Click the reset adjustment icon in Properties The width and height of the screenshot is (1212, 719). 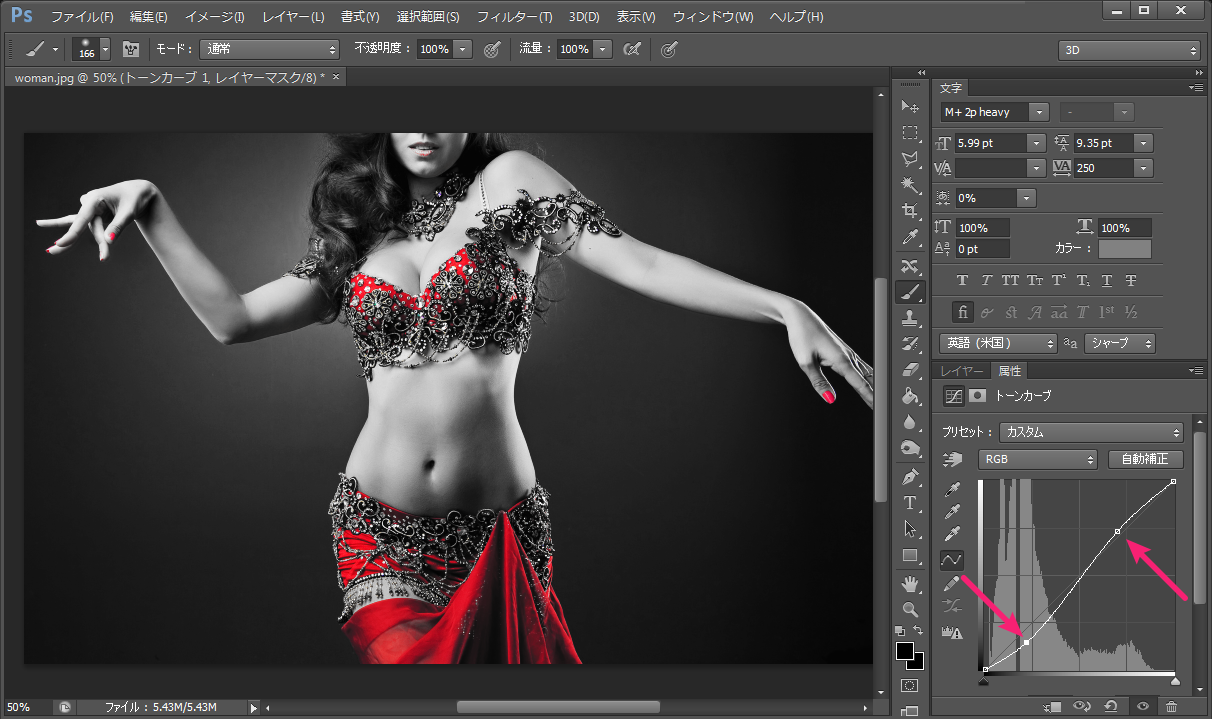pyautogui.click(x=1111, y=707)
